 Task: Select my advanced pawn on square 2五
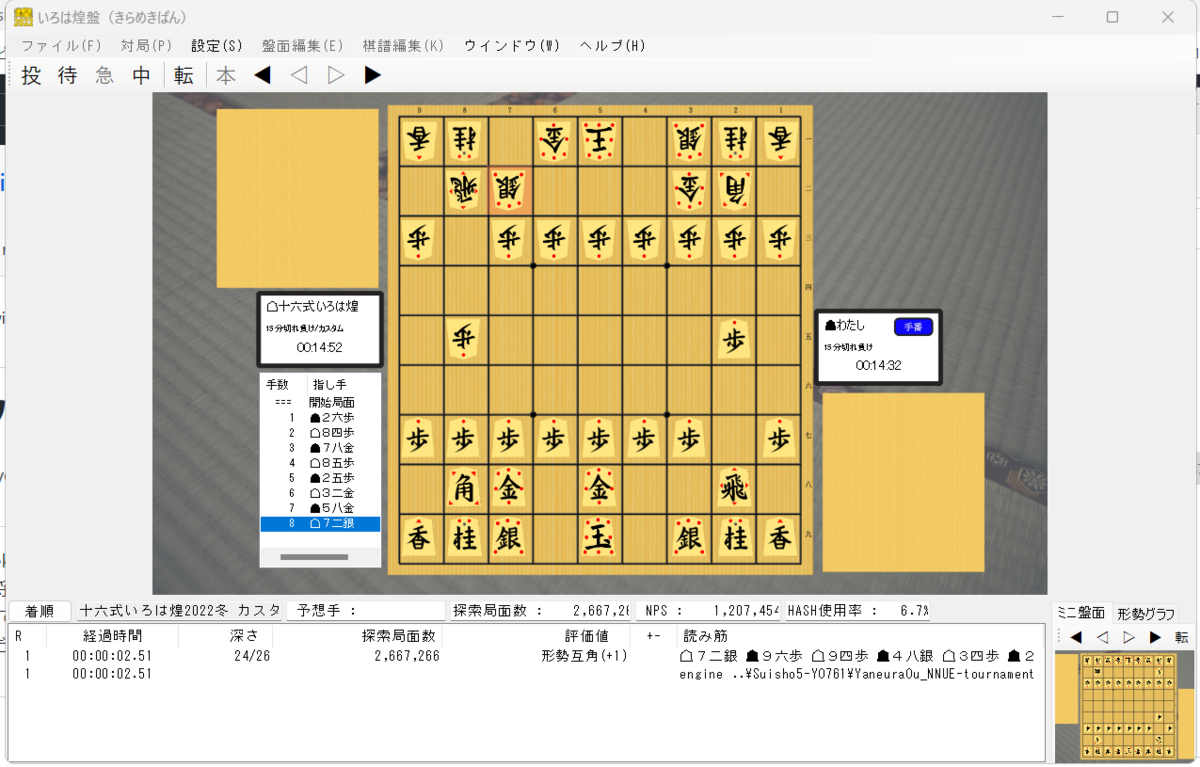735,339
